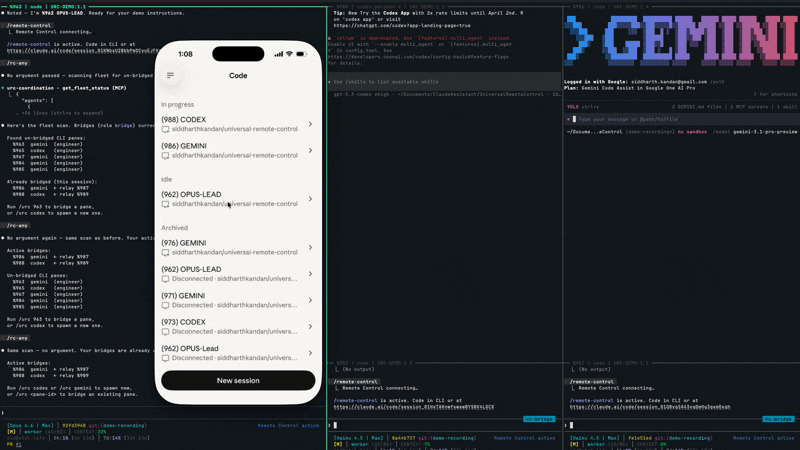Viewport: 800px width, 450px height.
Task: Click the 'no sandbox' indicator in Gemini
Action: click(x=692, y=132)
